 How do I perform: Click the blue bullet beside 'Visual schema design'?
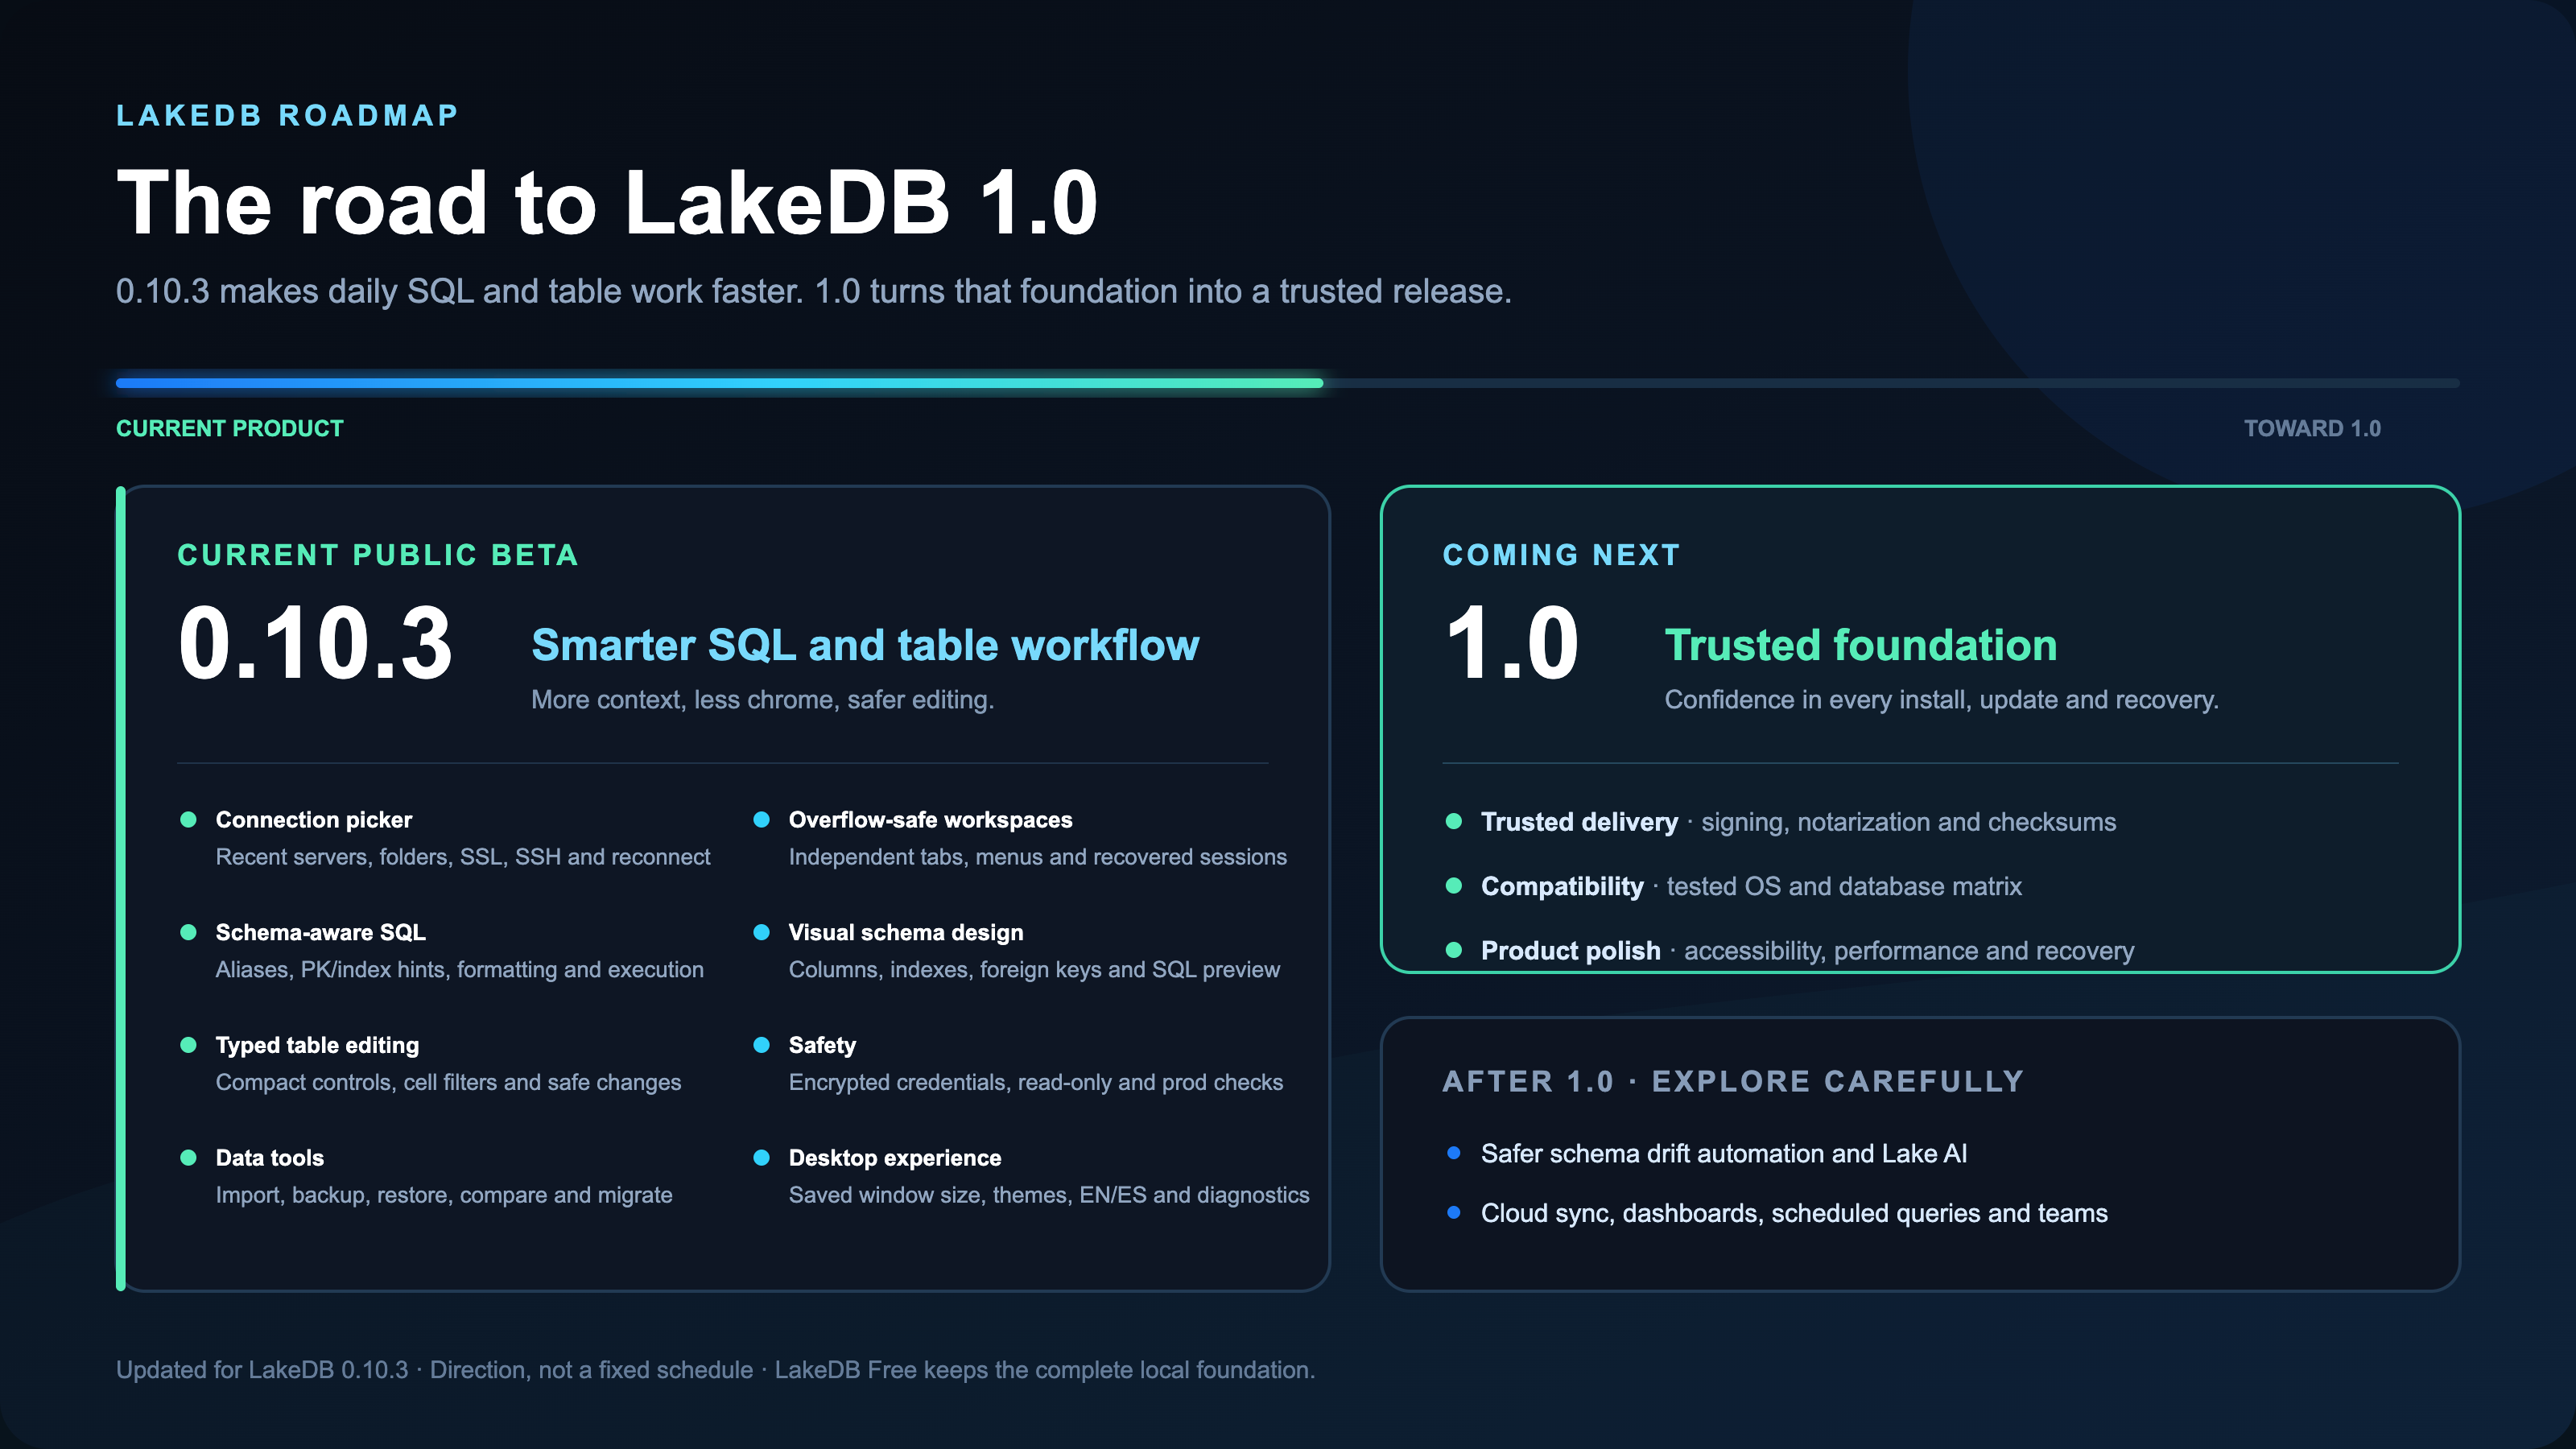click(x=761, y=932)
